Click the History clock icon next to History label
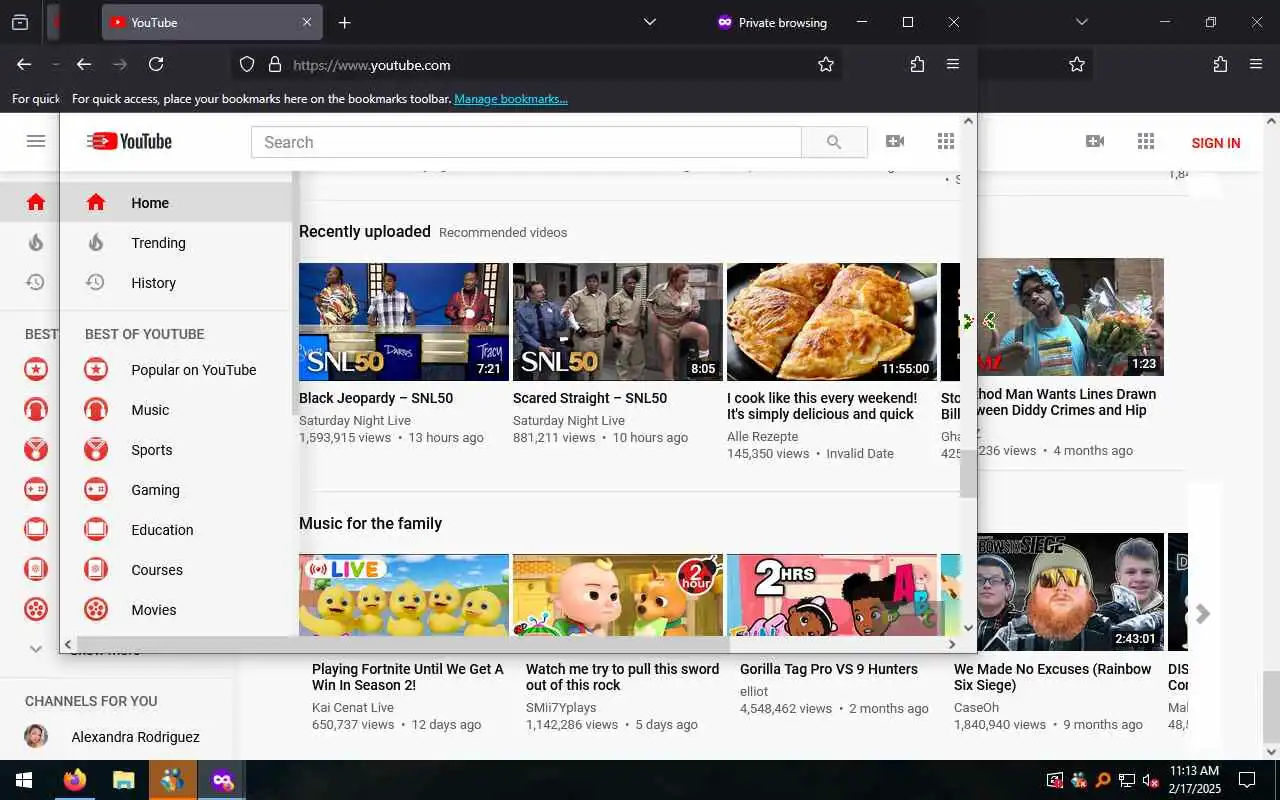Viewport: 1280px width, 800px height. (96, 283)
